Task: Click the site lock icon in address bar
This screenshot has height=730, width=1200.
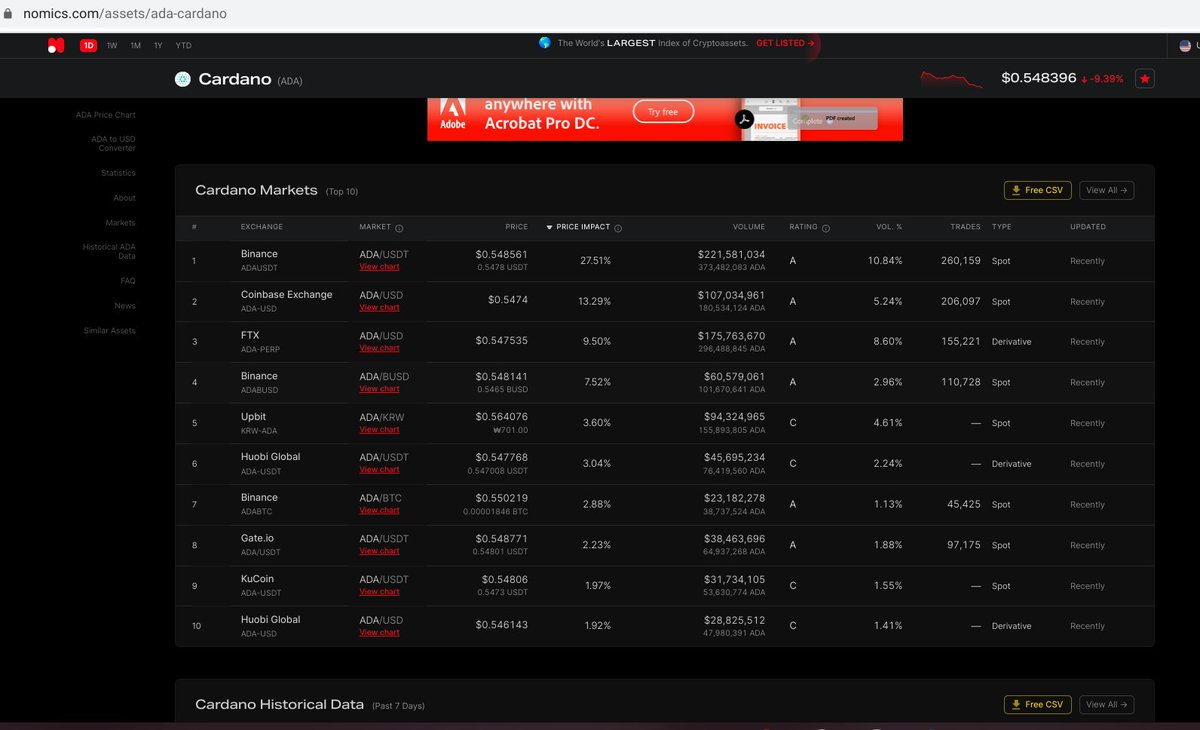Action: point(8,14)
